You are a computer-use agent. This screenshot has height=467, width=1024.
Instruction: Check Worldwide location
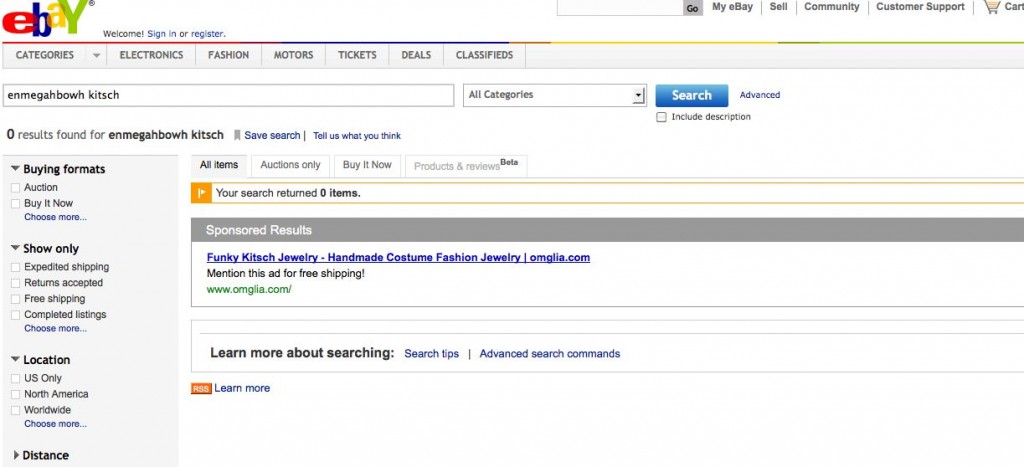(16, 411)
